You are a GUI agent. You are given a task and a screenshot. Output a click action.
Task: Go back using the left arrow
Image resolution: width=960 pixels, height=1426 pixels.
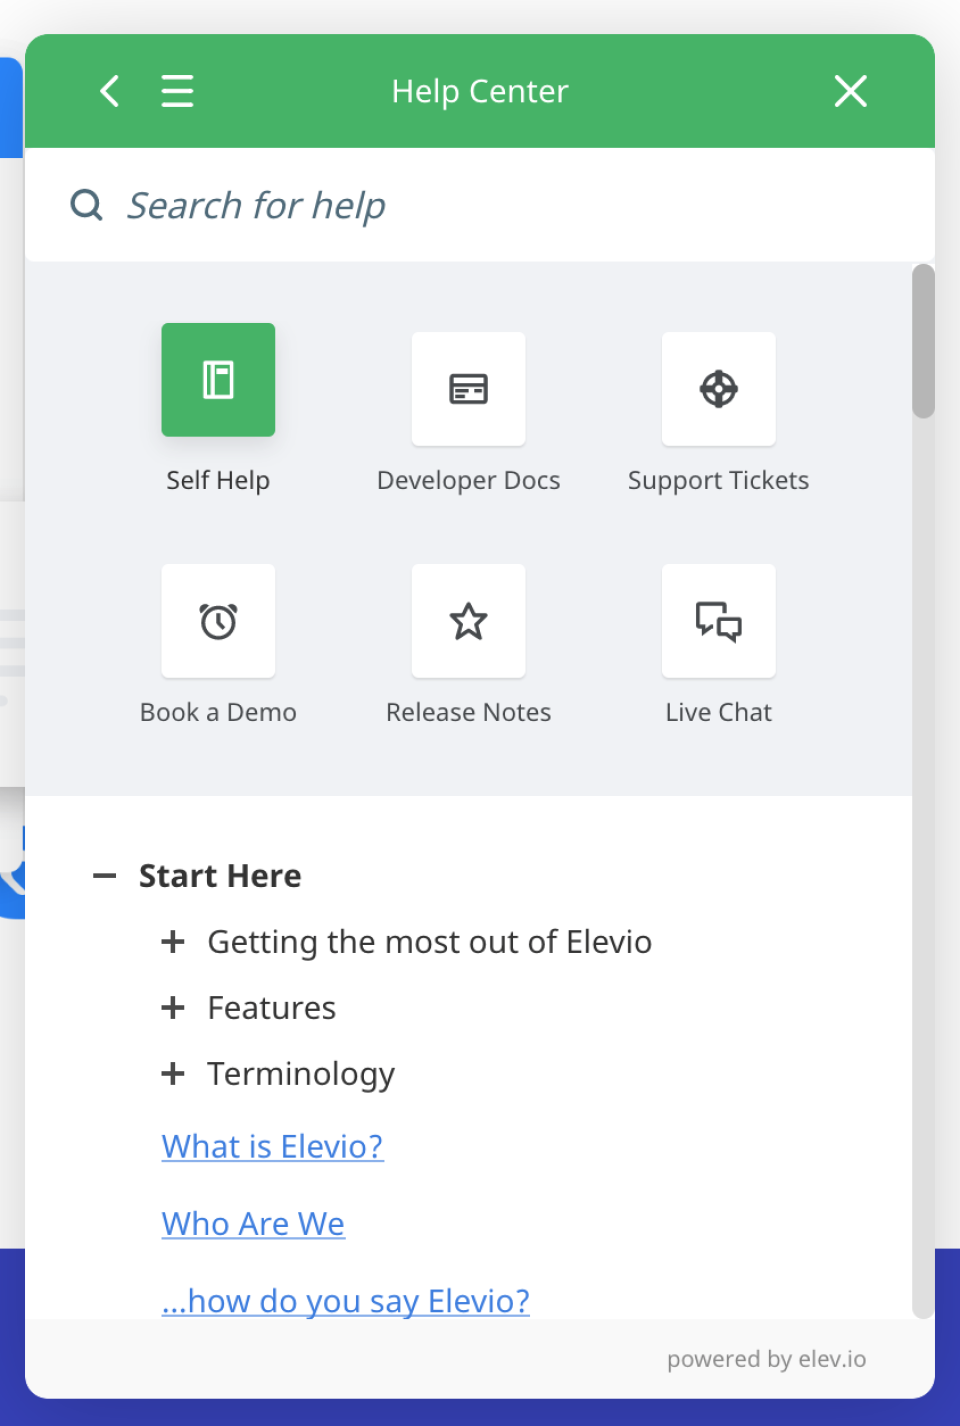[109, 91]
